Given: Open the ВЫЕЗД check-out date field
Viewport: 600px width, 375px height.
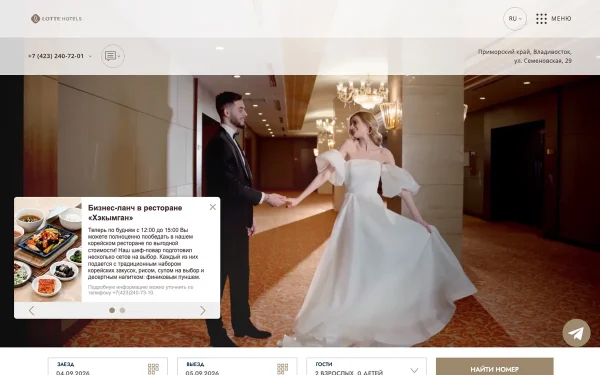Looking at the screenshot, I should 237,367.
